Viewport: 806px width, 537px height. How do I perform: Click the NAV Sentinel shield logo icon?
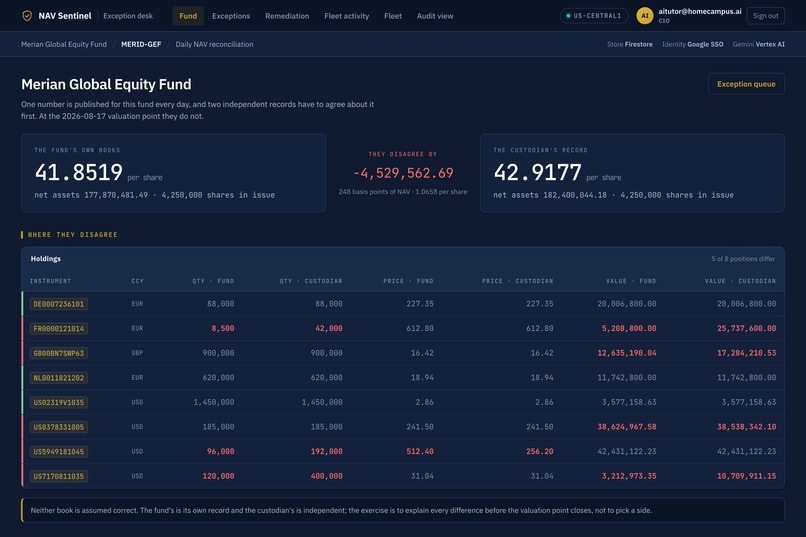pyautogui.click(x=27, y=16)
